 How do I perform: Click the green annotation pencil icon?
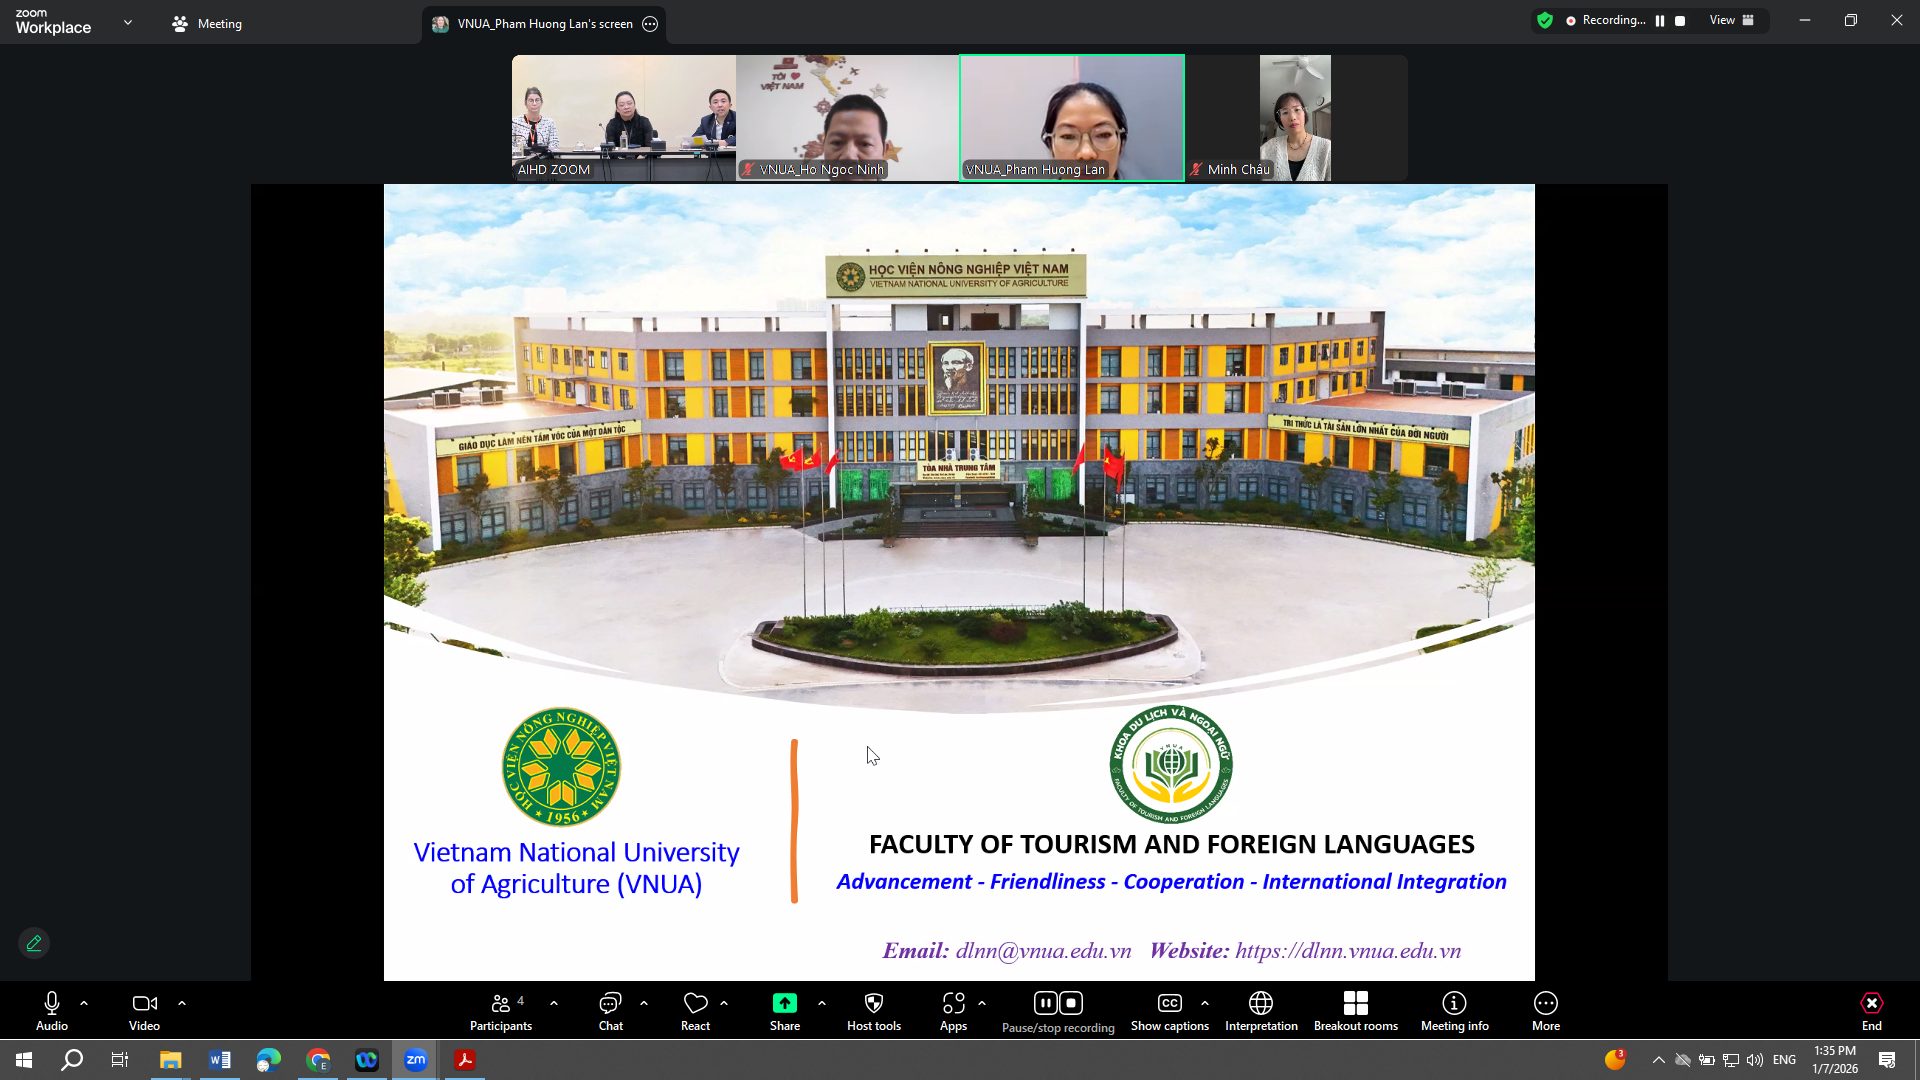click(34, 943)
